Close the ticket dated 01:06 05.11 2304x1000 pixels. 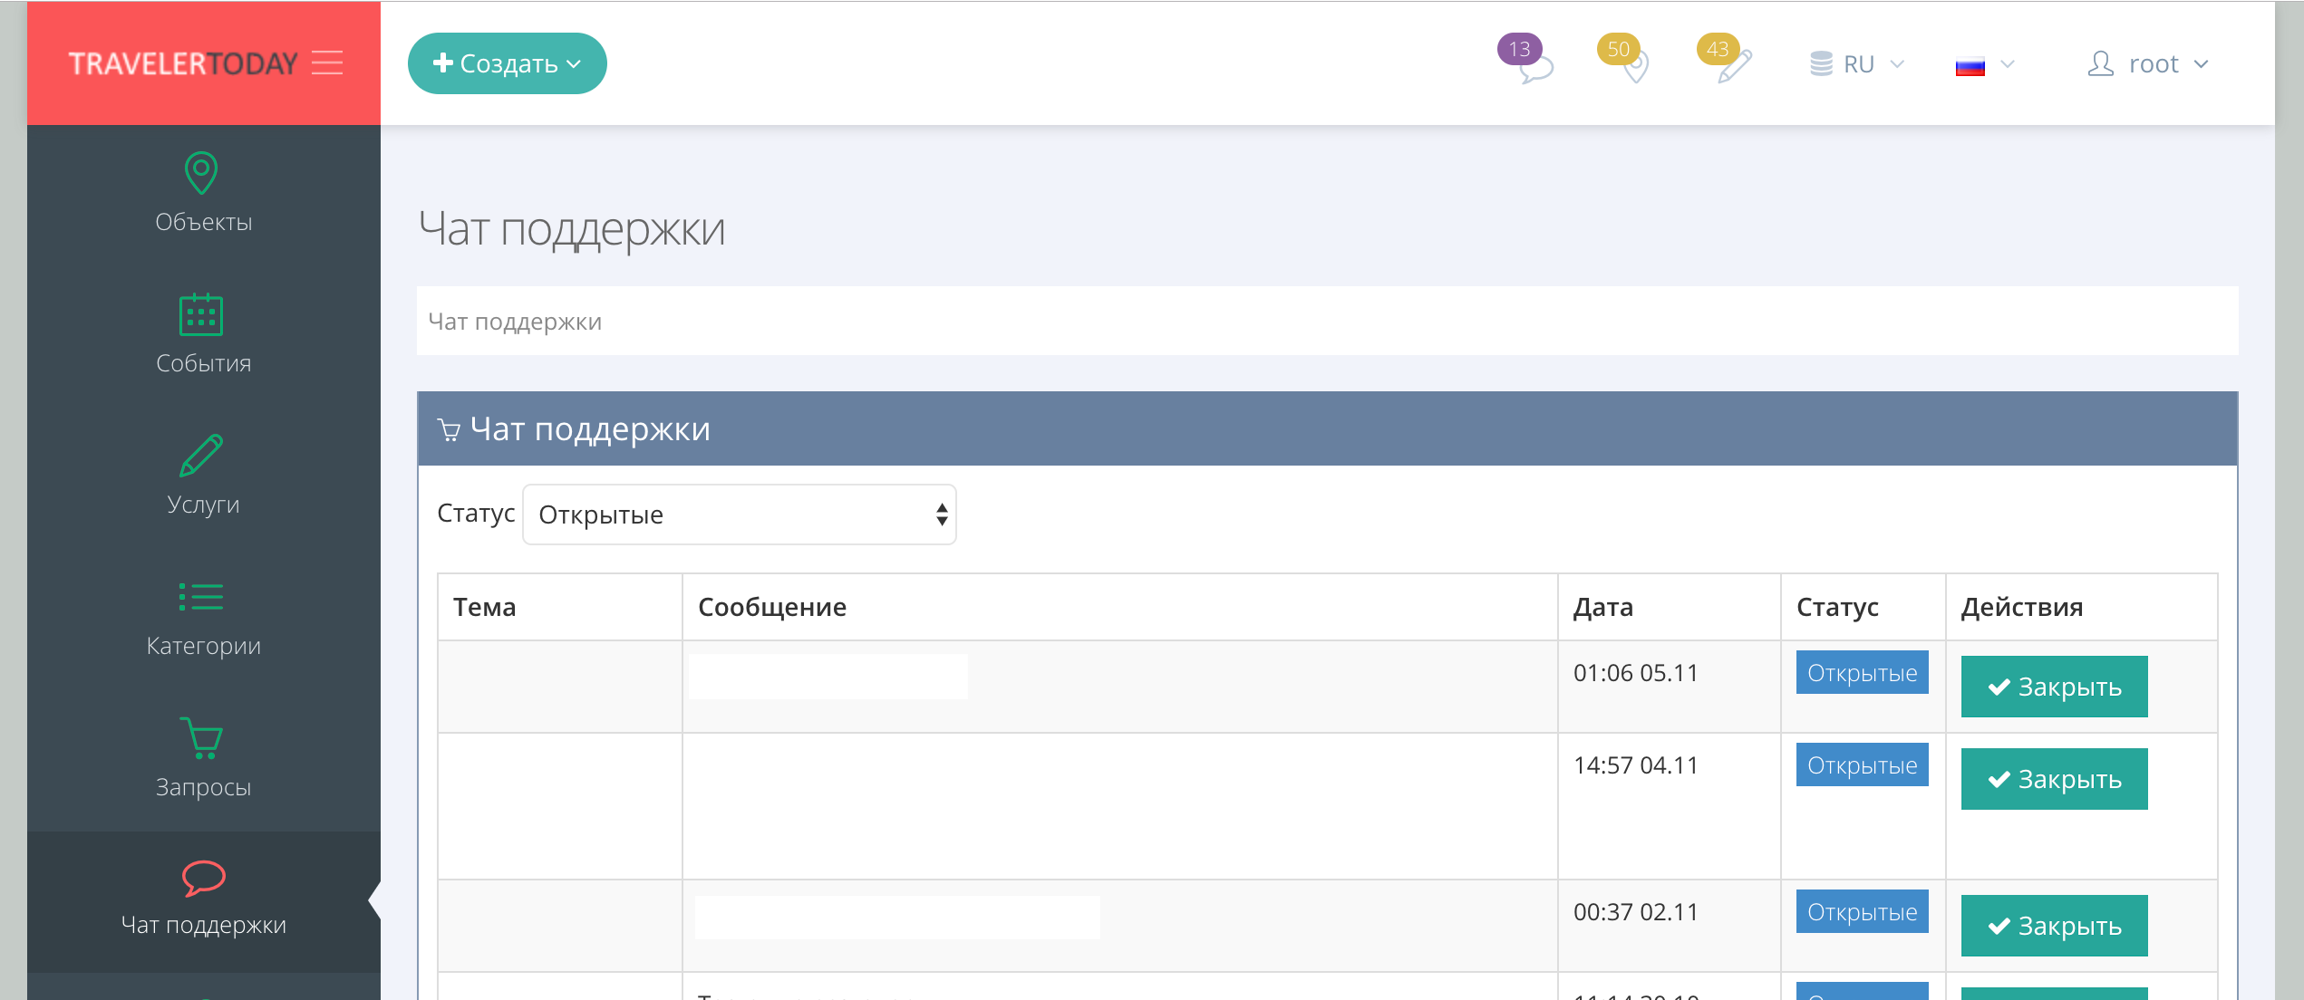[2053, 687]
